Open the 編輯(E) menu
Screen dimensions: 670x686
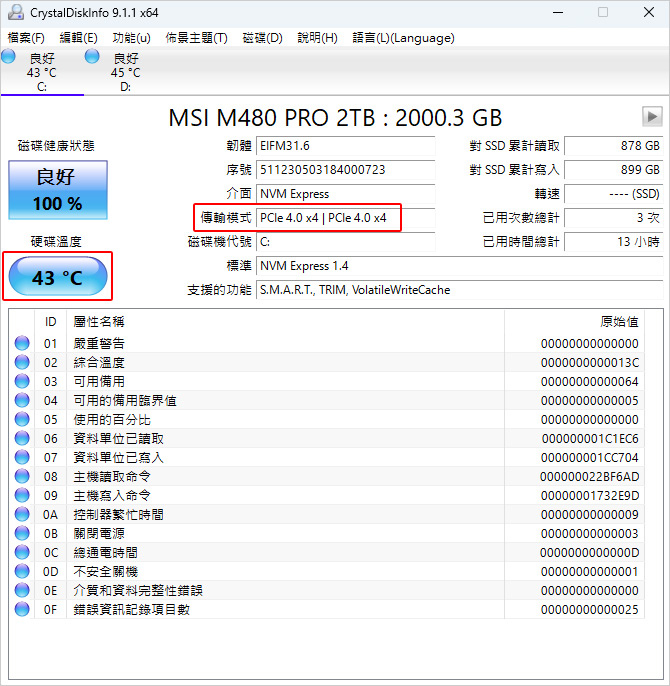click(78, 38)
